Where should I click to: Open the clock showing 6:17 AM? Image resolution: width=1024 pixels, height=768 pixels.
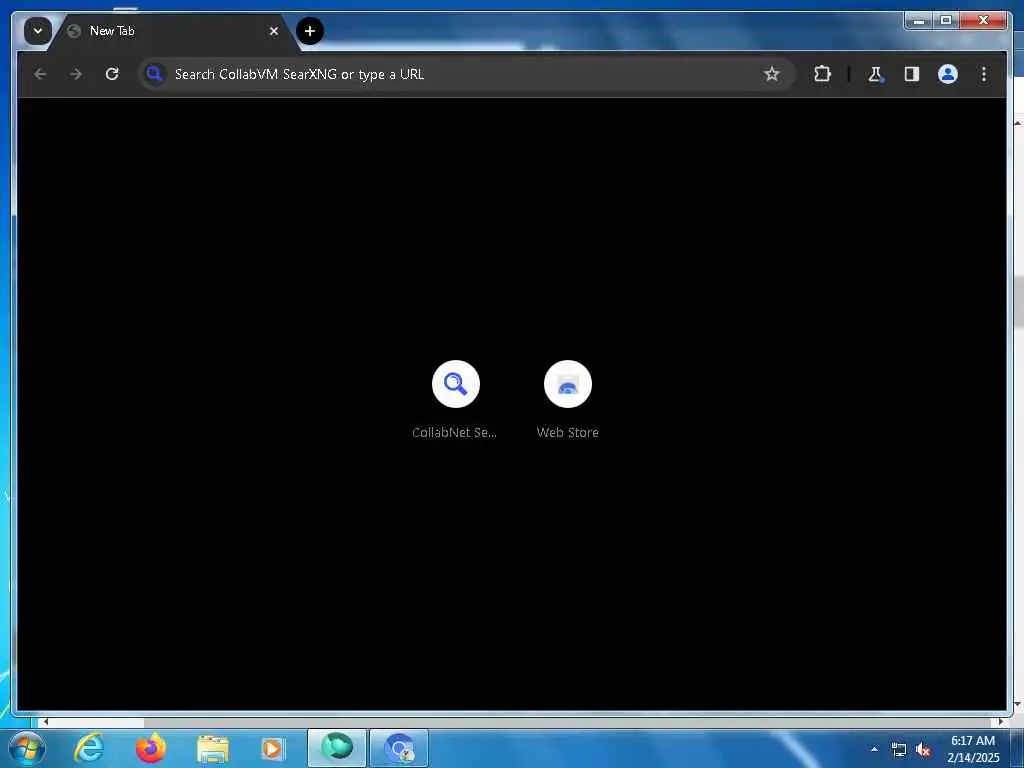973,749
